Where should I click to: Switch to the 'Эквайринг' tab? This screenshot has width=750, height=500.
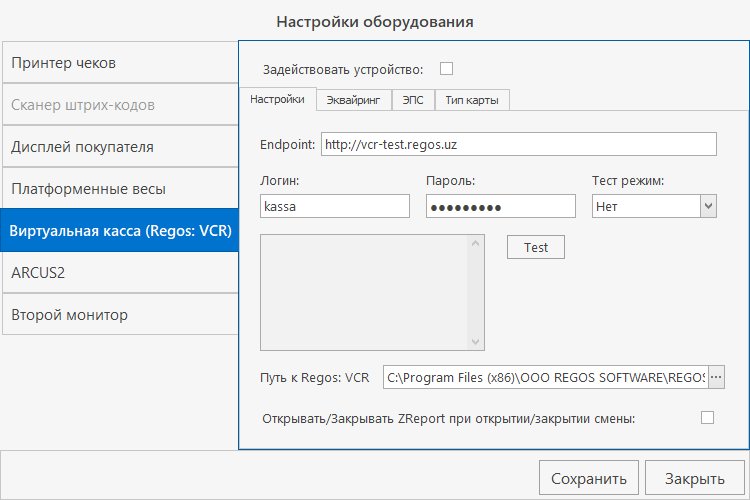(354, 100)
